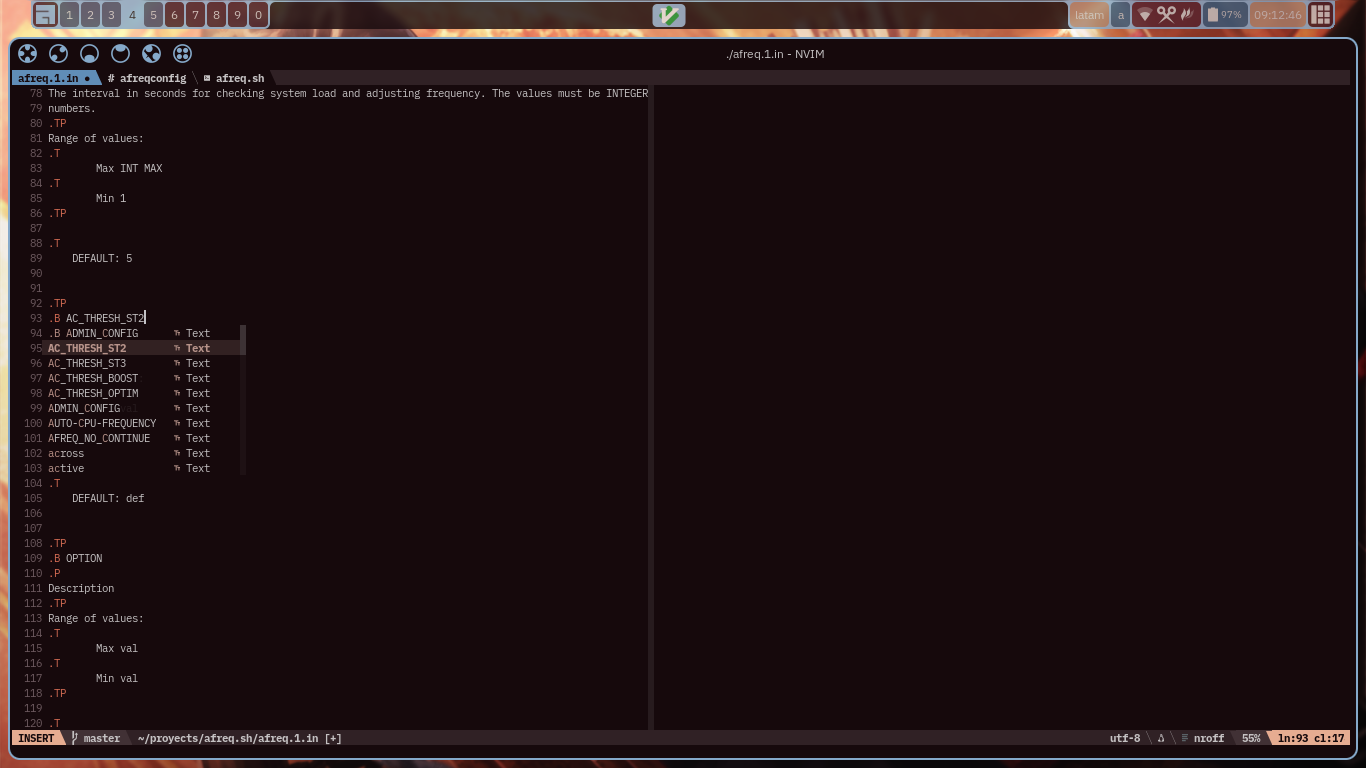Screen dimensions: 1366x768
Task: Switch to the afreq.sh buffer tab
Action: coord(239,78)
